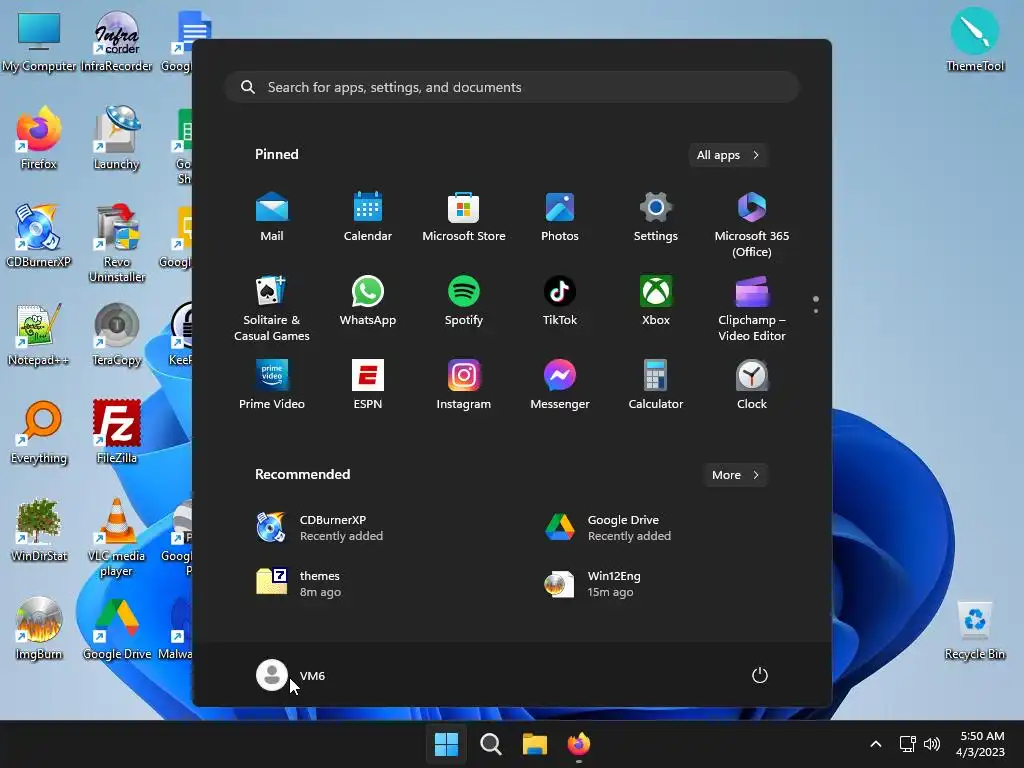Viewport: 1024px width, 768px height.
Task: Launch the TikTok app
Action: [560, 301]
